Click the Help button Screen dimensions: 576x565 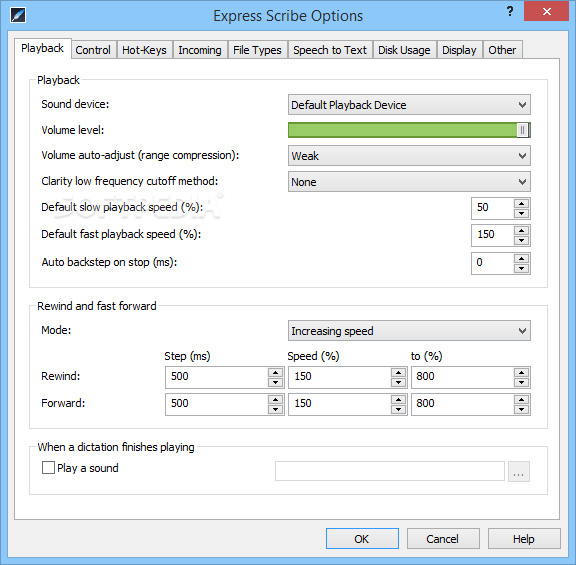524,539
